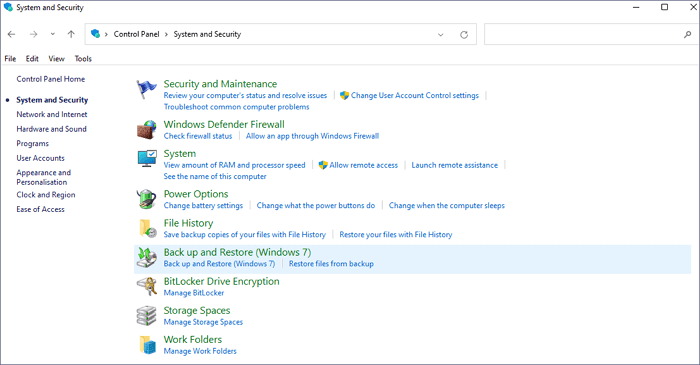Click Control Panel in the breadcrumb path
Viewport: 700px width, 365px height.
pyautogui.click(x=137, y=34)
